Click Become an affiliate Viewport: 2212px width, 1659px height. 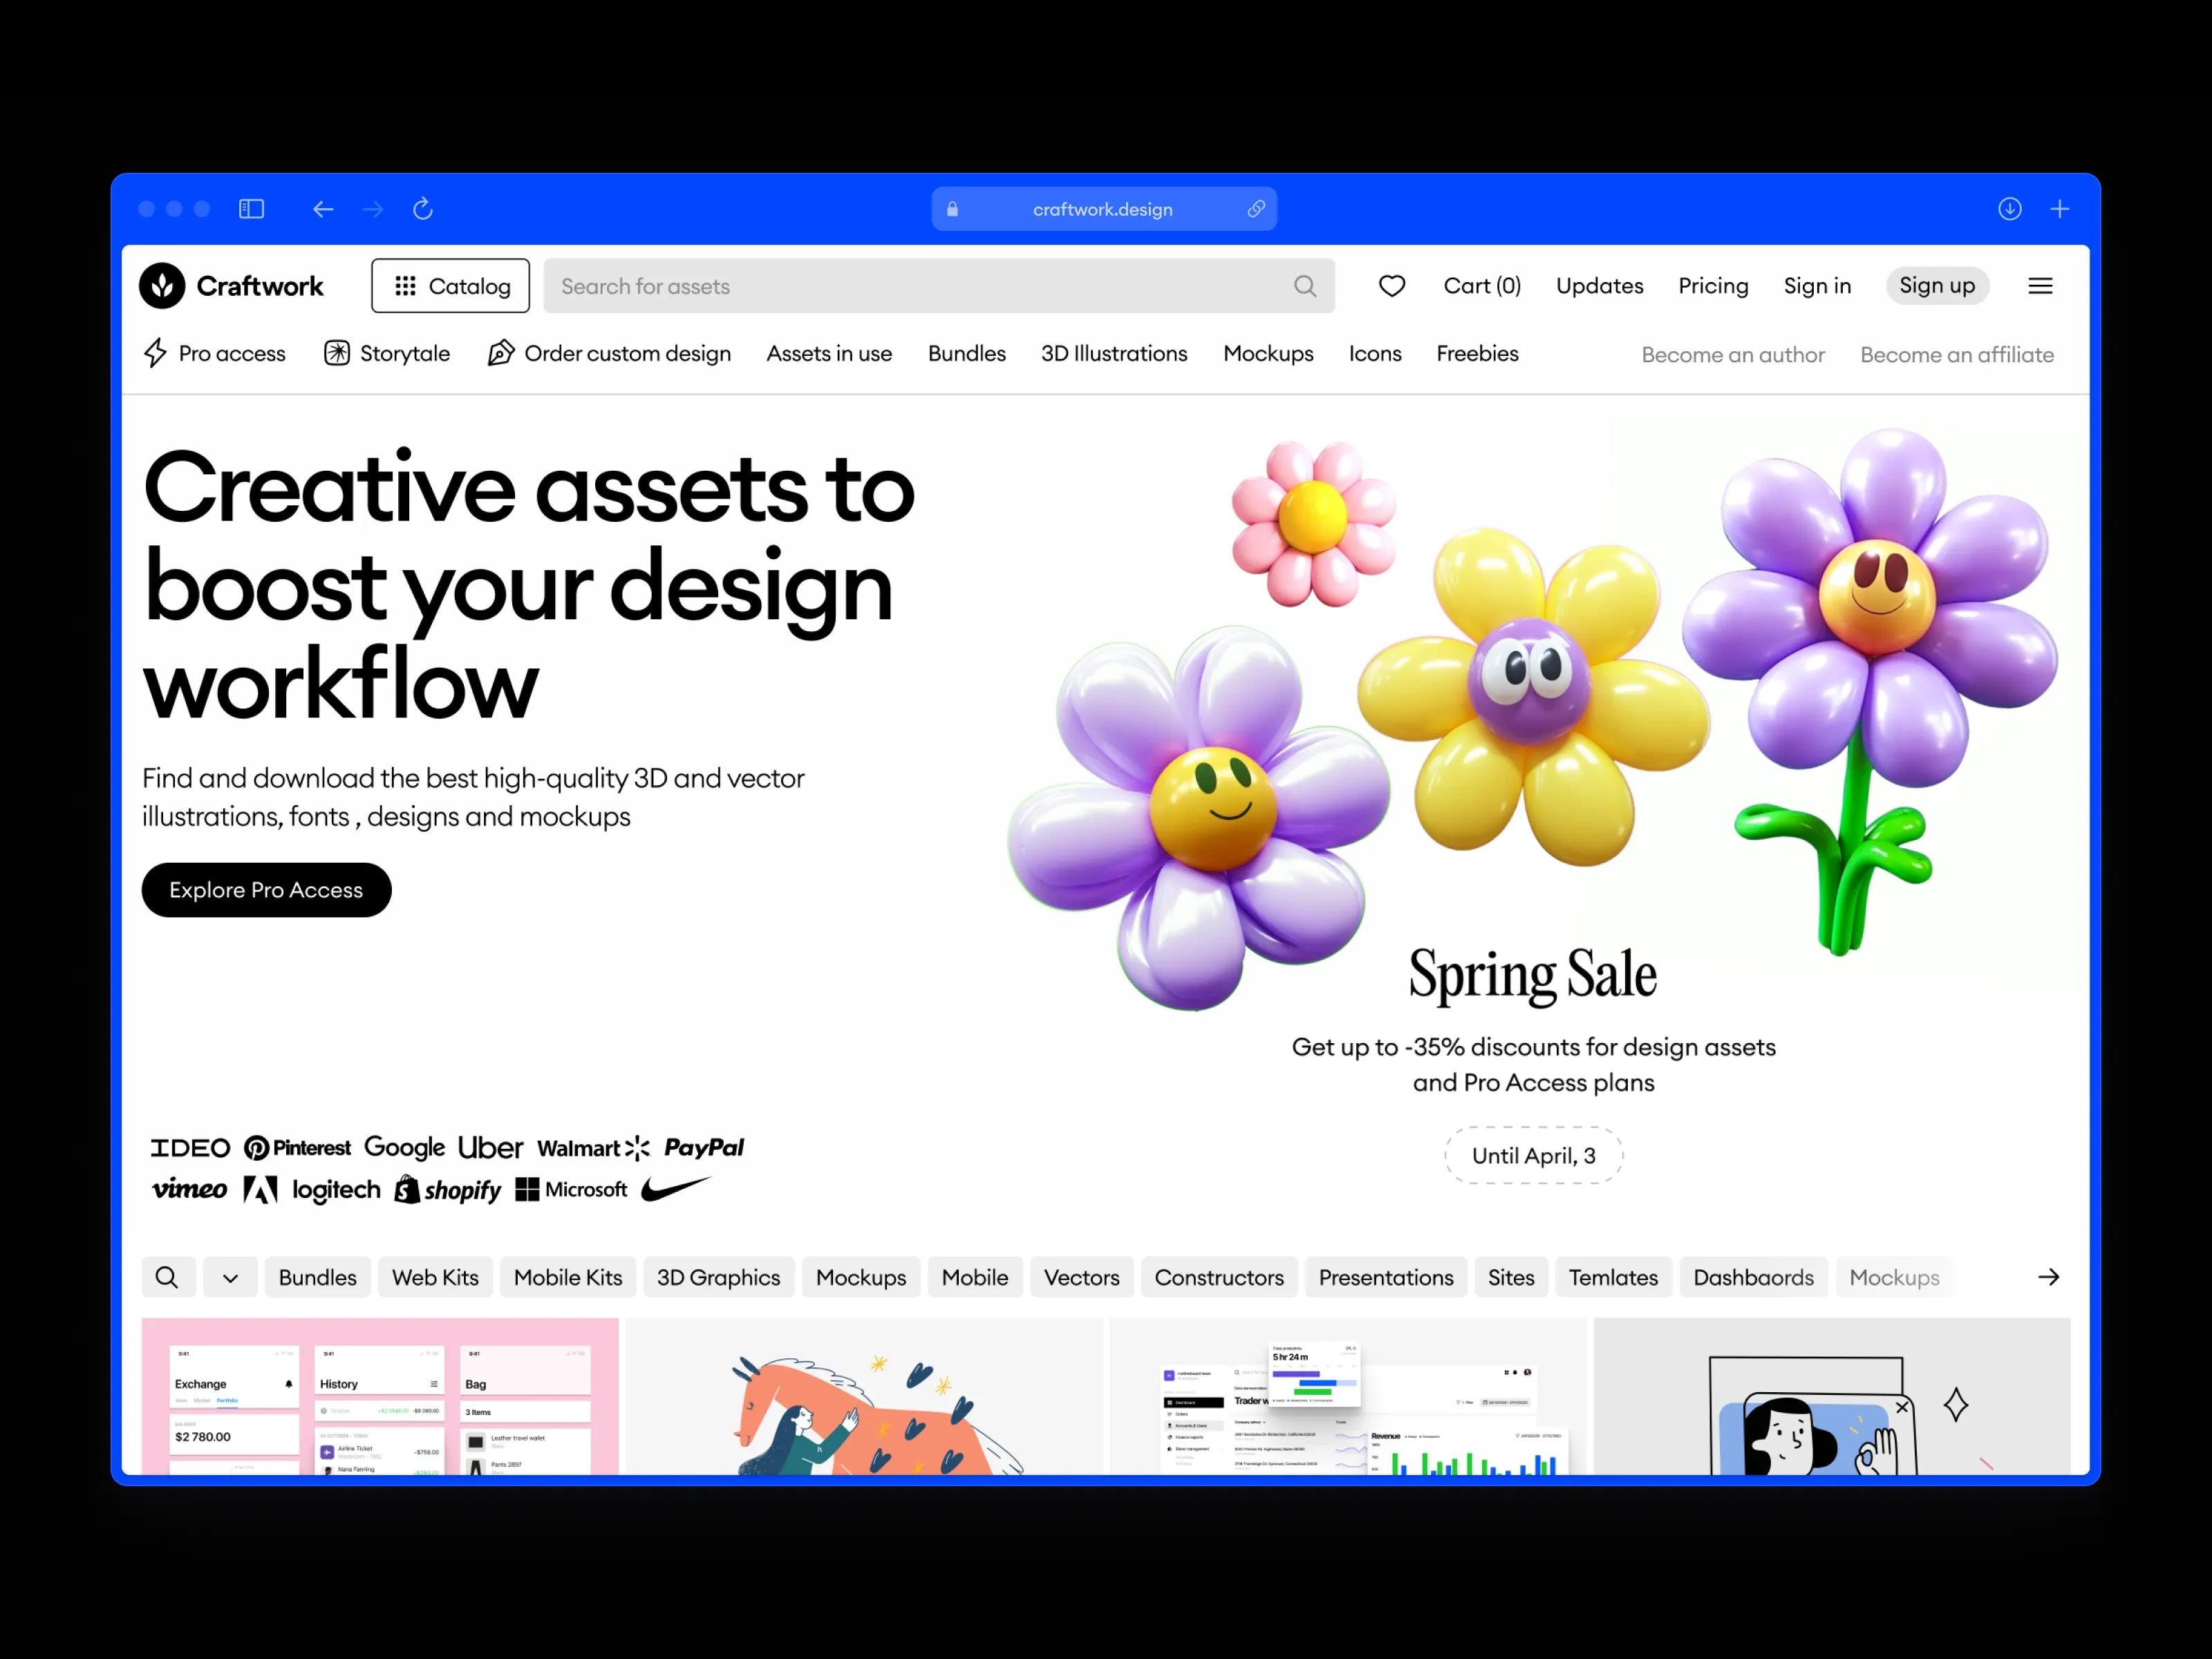click(x=1957, y=355)
